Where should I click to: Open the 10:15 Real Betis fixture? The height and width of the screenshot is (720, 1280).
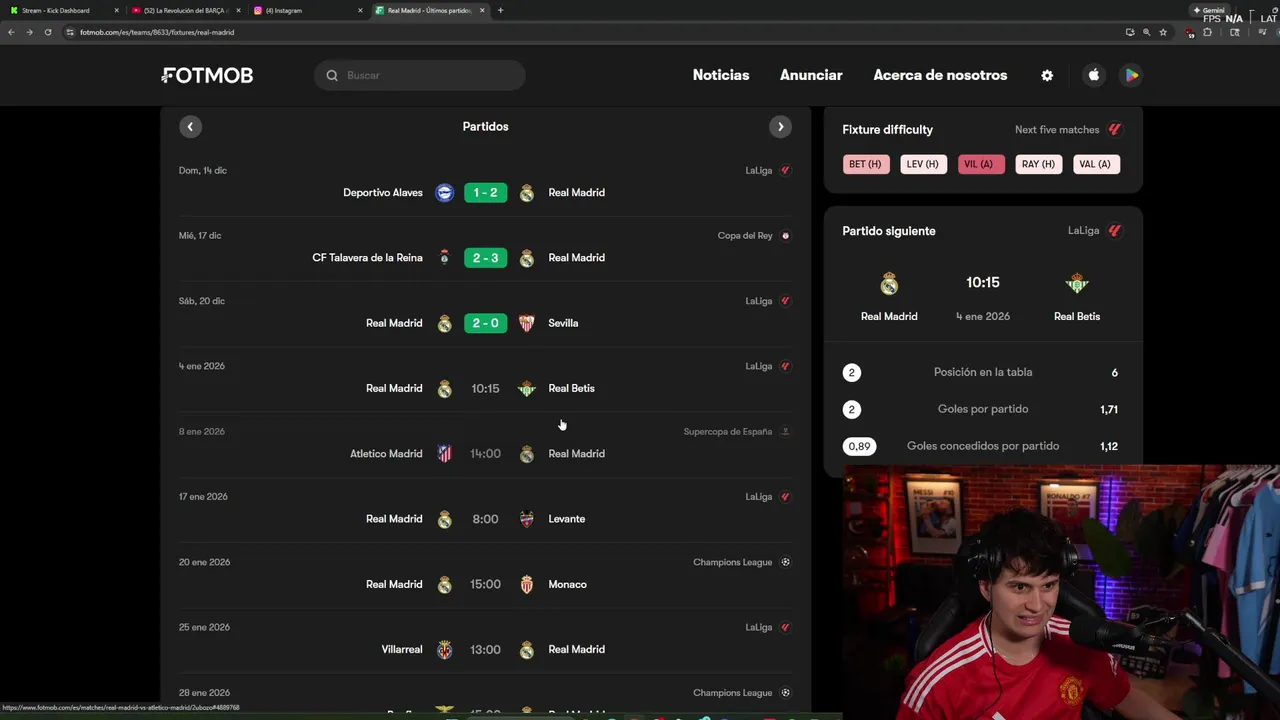tap(485, 388)
